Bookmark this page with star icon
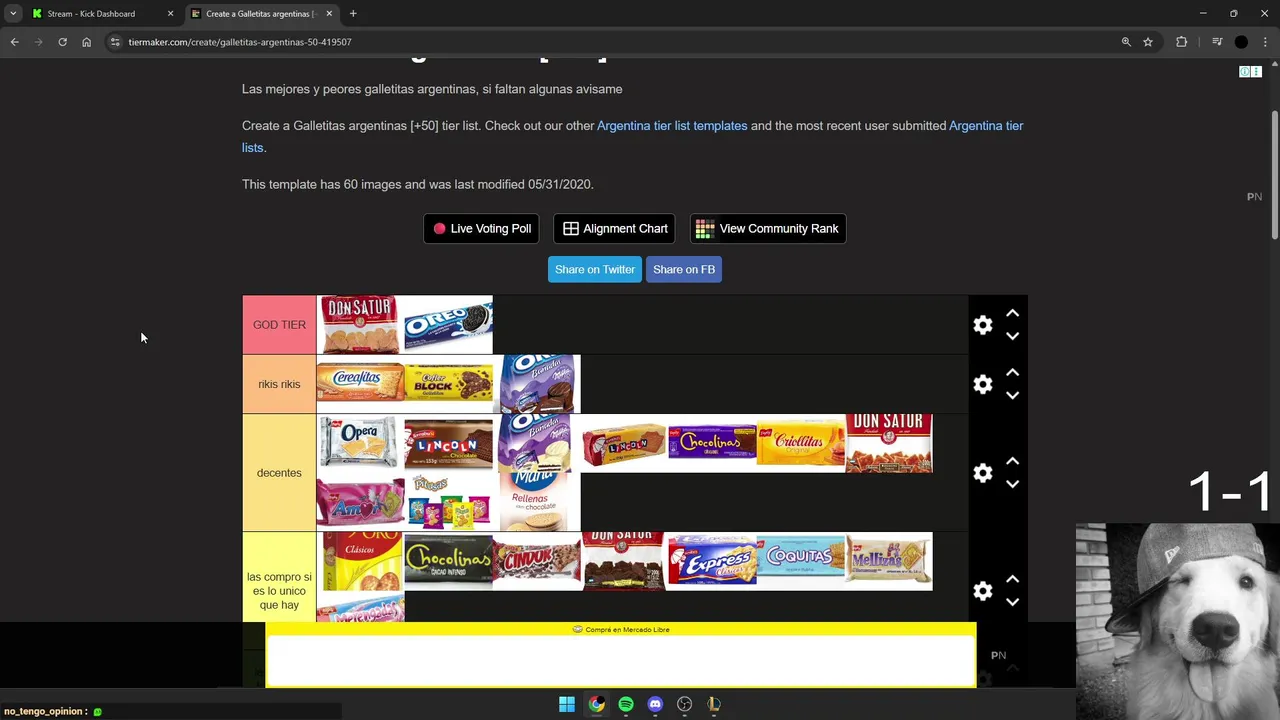Screen dimensions: 1280x720 (1148, 42)
